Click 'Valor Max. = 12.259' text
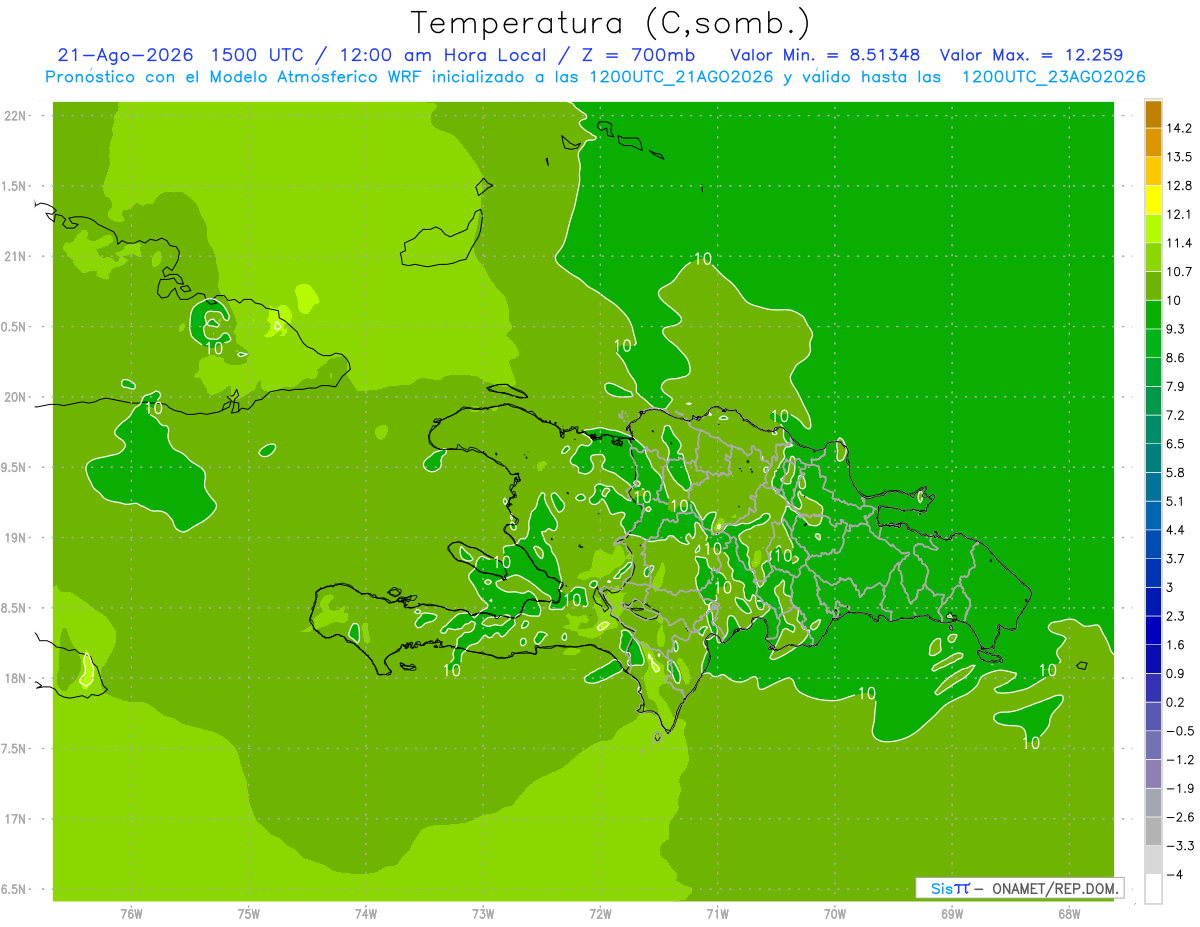The height and width of the screenshot is (927, 1200). 1032,55
